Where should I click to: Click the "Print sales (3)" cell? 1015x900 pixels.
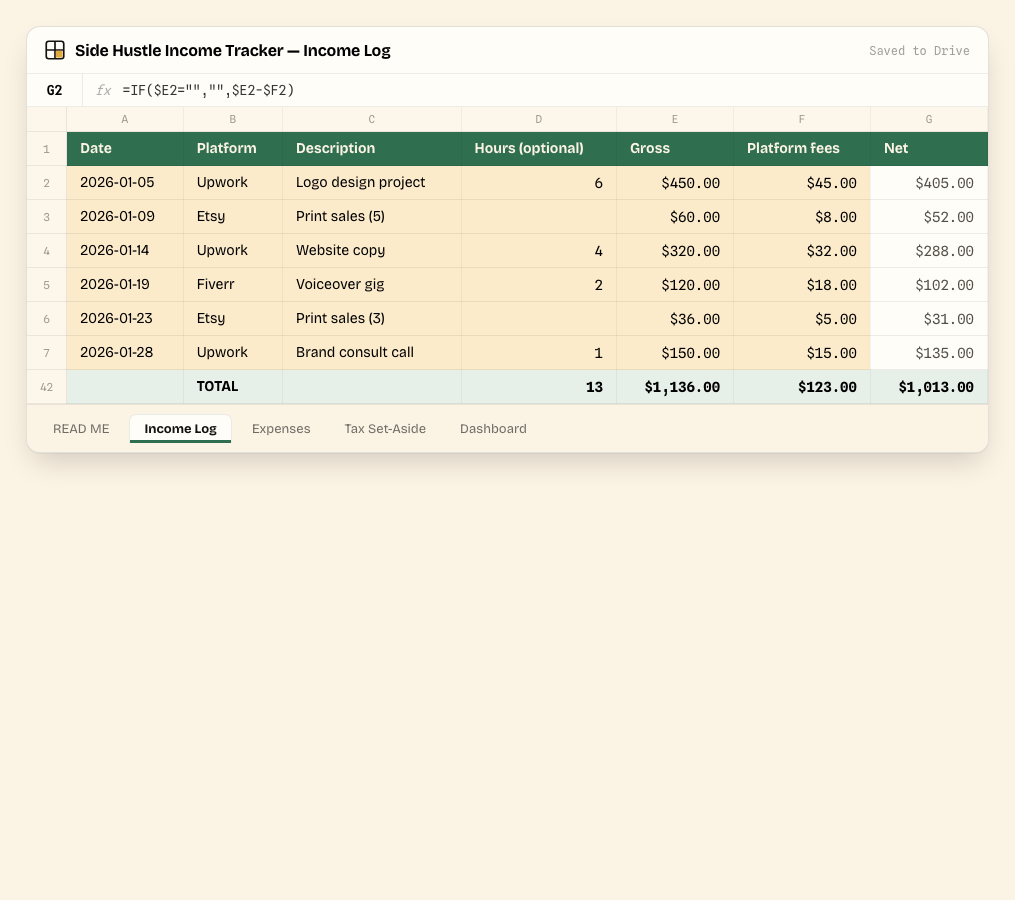372,319
